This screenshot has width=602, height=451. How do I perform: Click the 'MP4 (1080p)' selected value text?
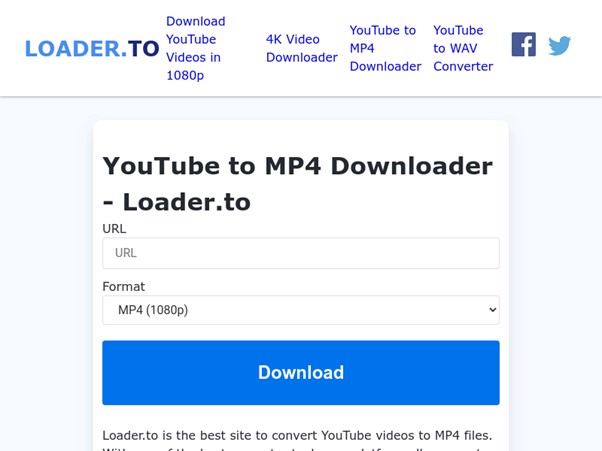[153, 310]
